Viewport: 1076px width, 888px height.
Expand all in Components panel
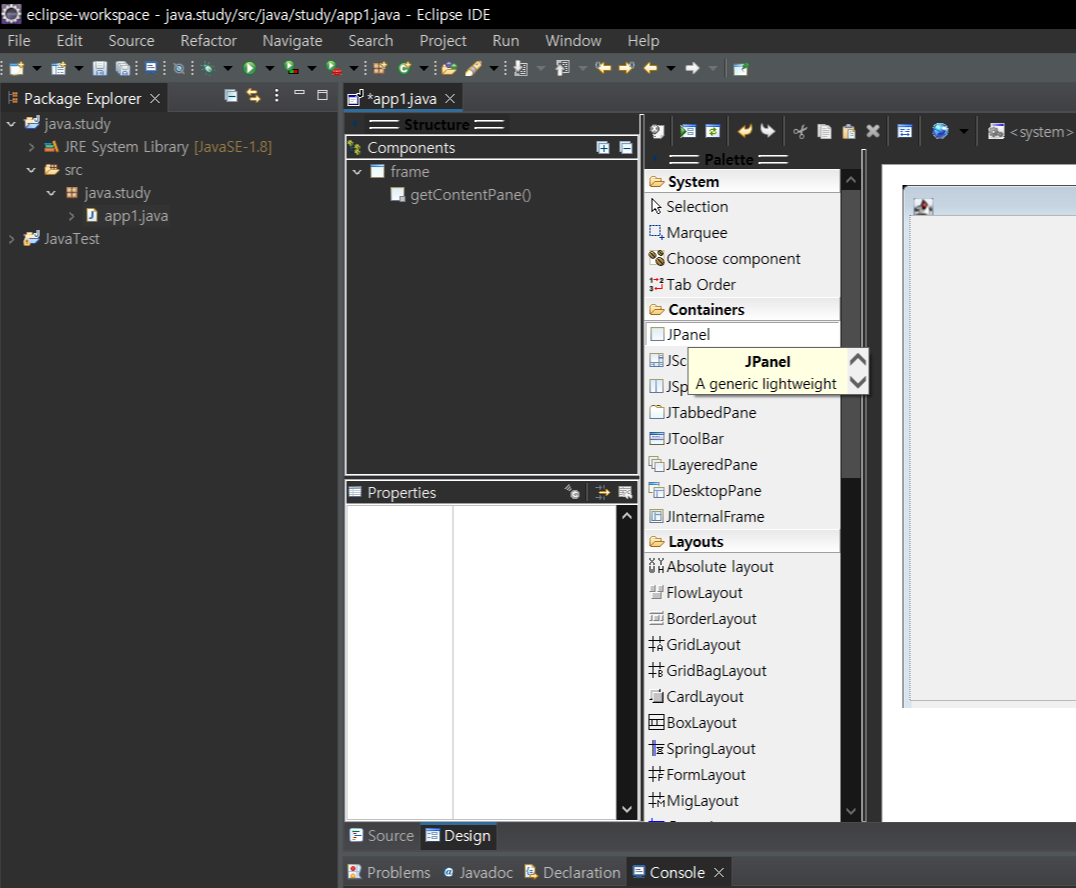603,148
